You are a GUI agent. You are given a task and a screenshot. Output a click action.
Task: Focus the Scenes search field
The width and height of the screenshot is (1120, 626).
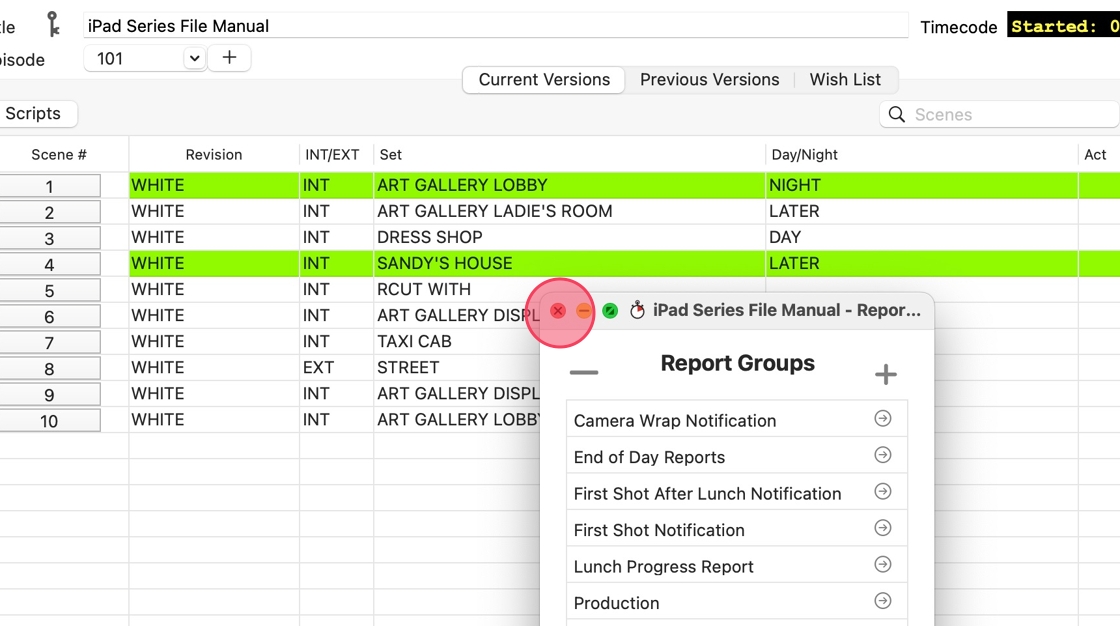pos(999,114)
